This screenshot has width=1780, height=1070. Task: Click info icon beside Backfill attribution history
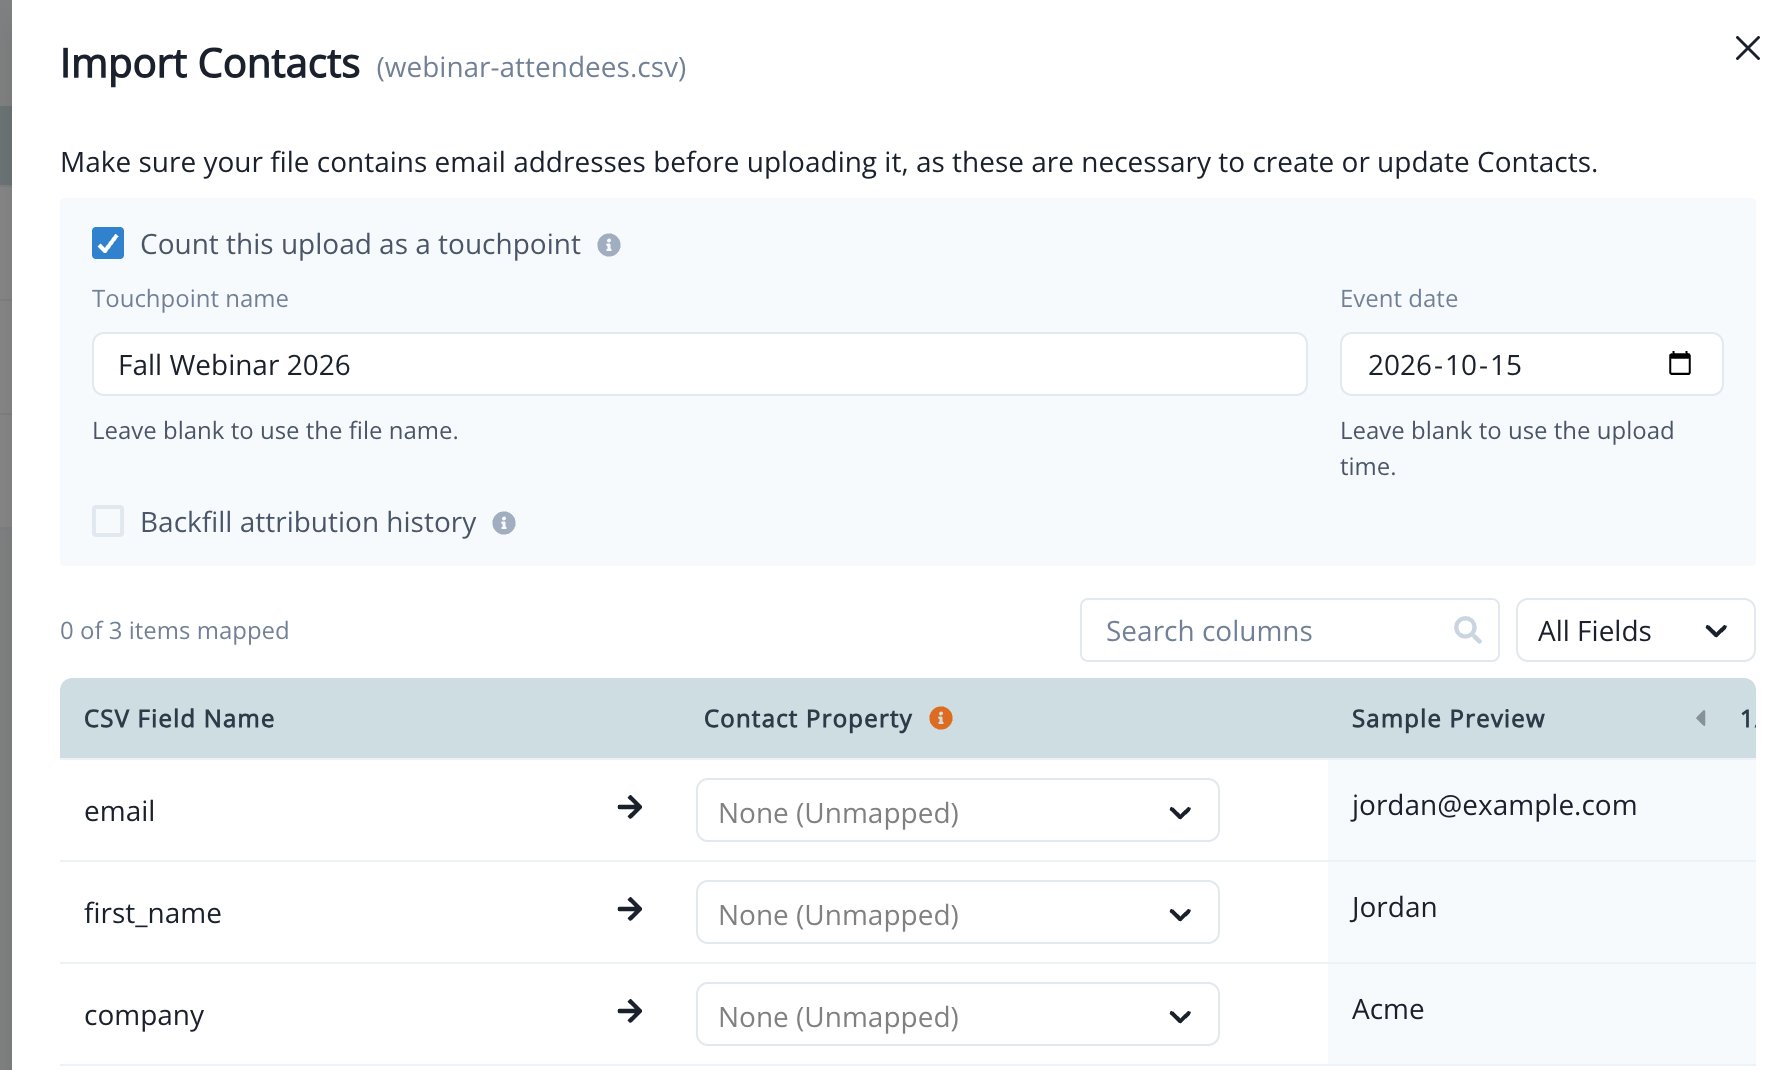point(504,523)
